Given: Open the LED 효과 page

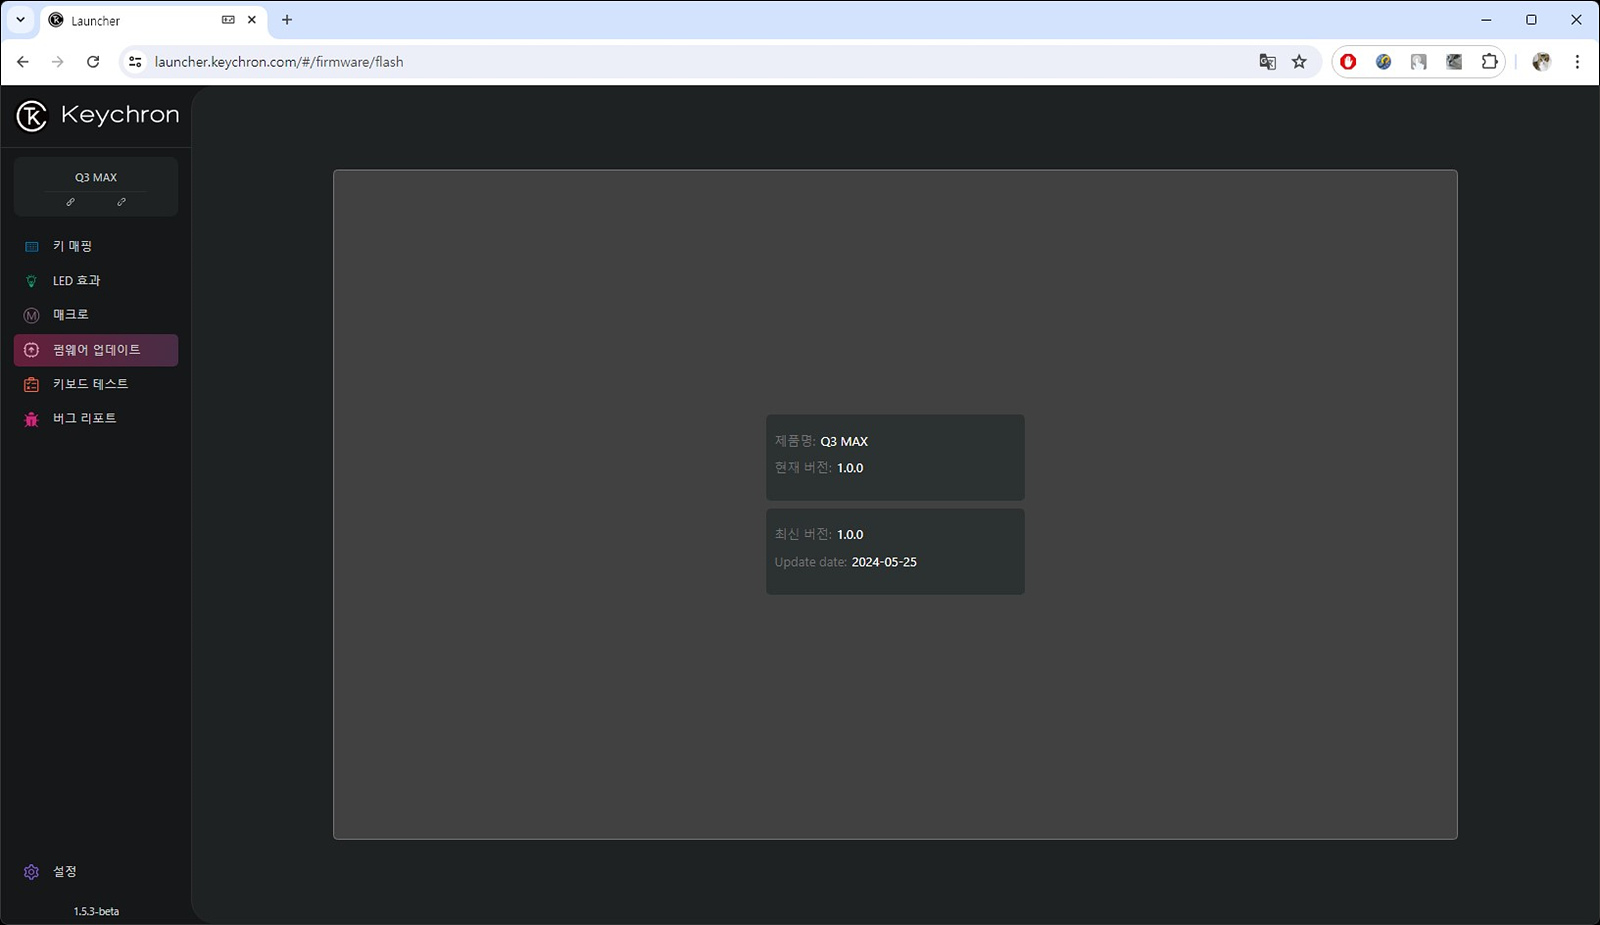Looking at the screenshot, I should [96, 280].
